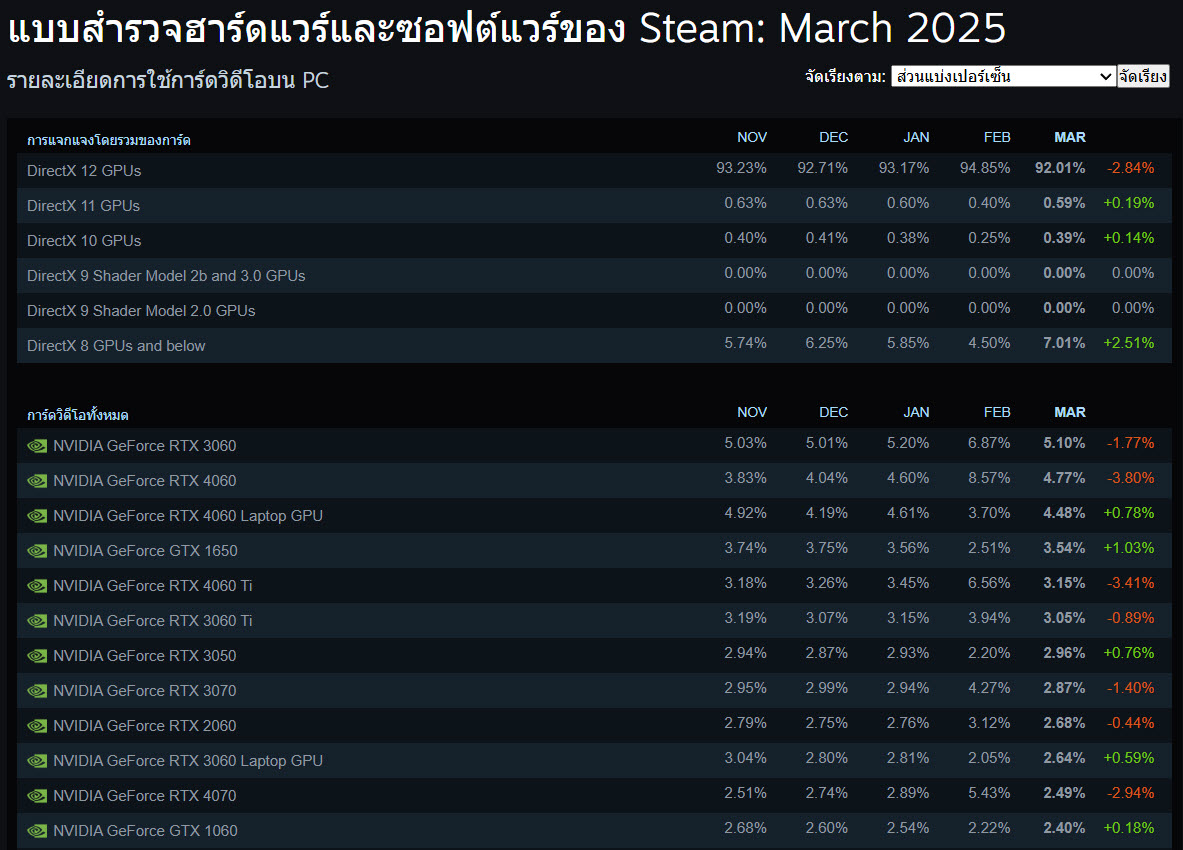Click NVIDIA icon next to GTX 1650
The width and height of the screenshot is (1183, 850).
pos(37,551)
